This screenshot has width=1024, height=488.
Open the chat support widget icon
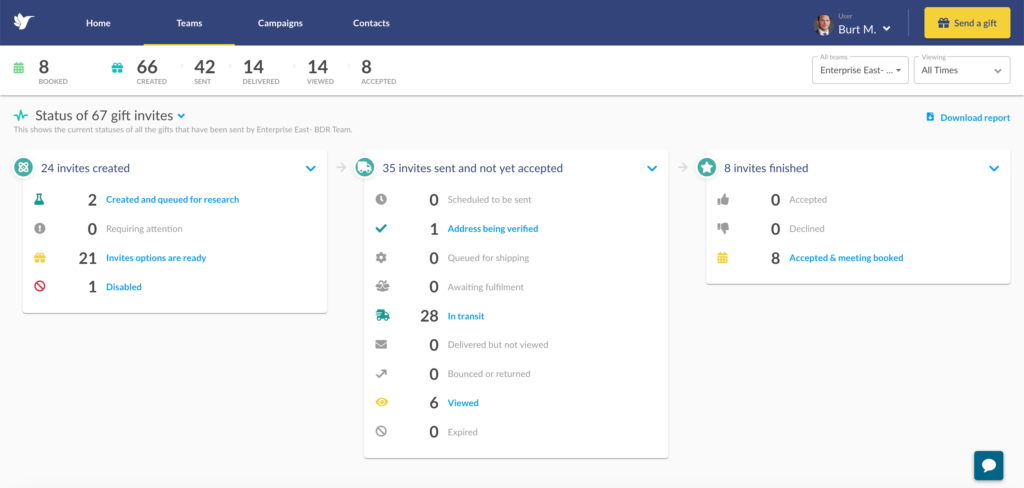click(988, 465)
